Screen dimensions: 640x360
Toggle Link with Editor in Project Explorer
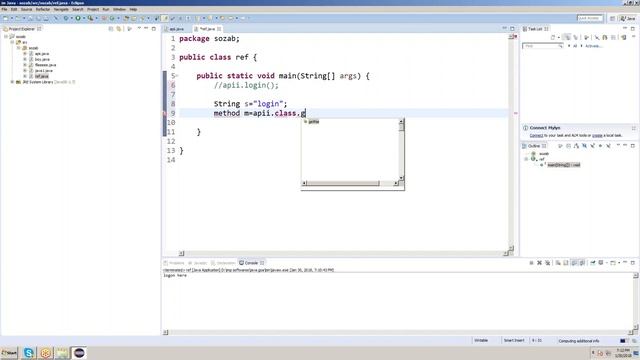pyautogui.click(x=119, y=29)
